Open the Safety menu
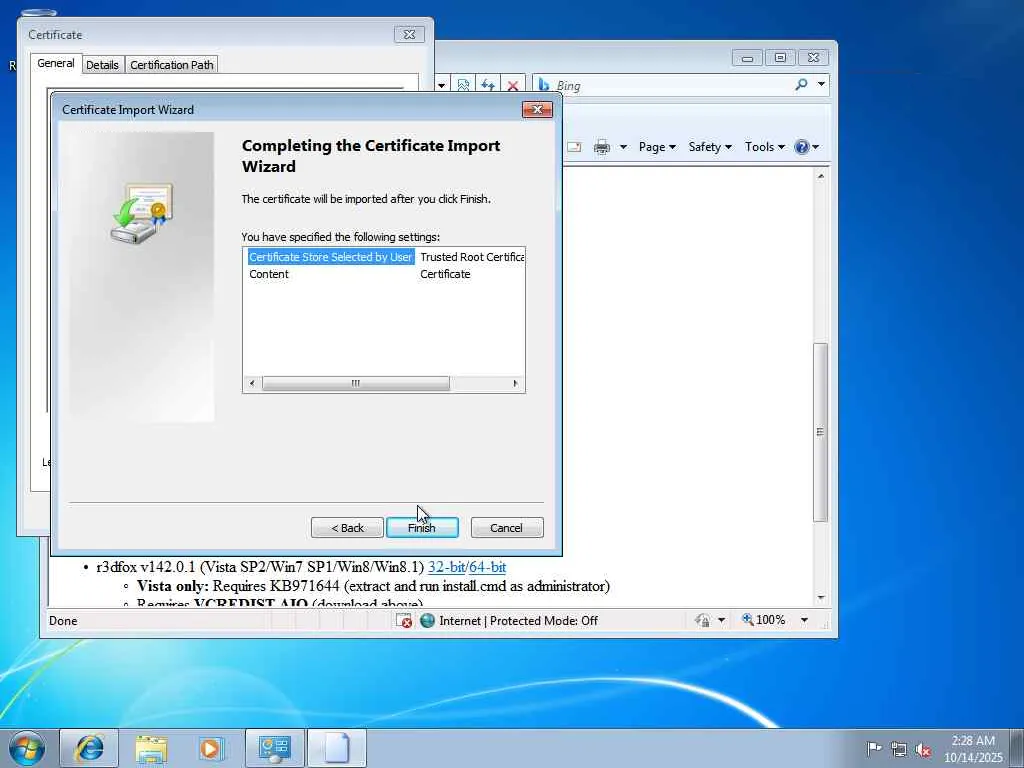The height and width of the screenshot is (768, 1024). pyautogui.click(x=710, y=147)
